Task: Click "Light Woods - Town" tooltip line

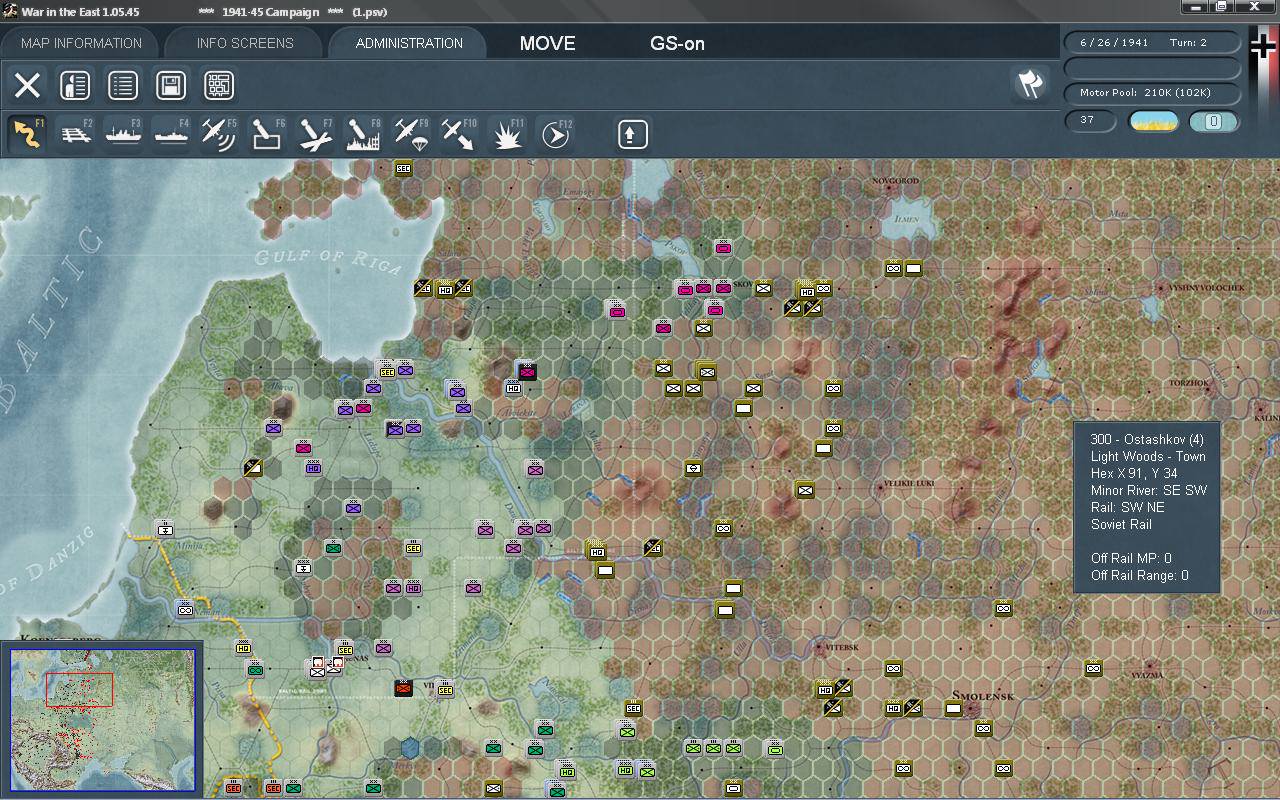Action: (x=1148, y=456)
